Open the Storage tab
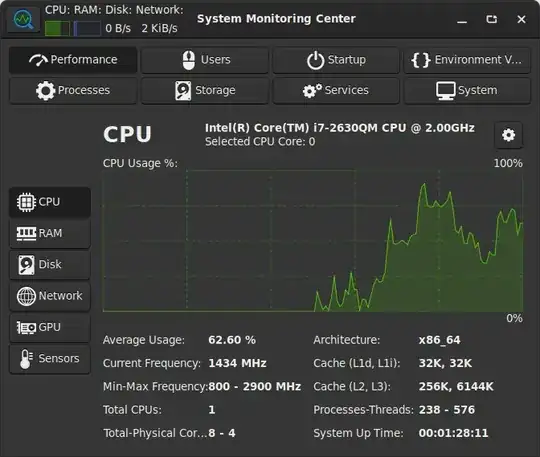Viewport: 540px width, 457px height. [205, 91]
